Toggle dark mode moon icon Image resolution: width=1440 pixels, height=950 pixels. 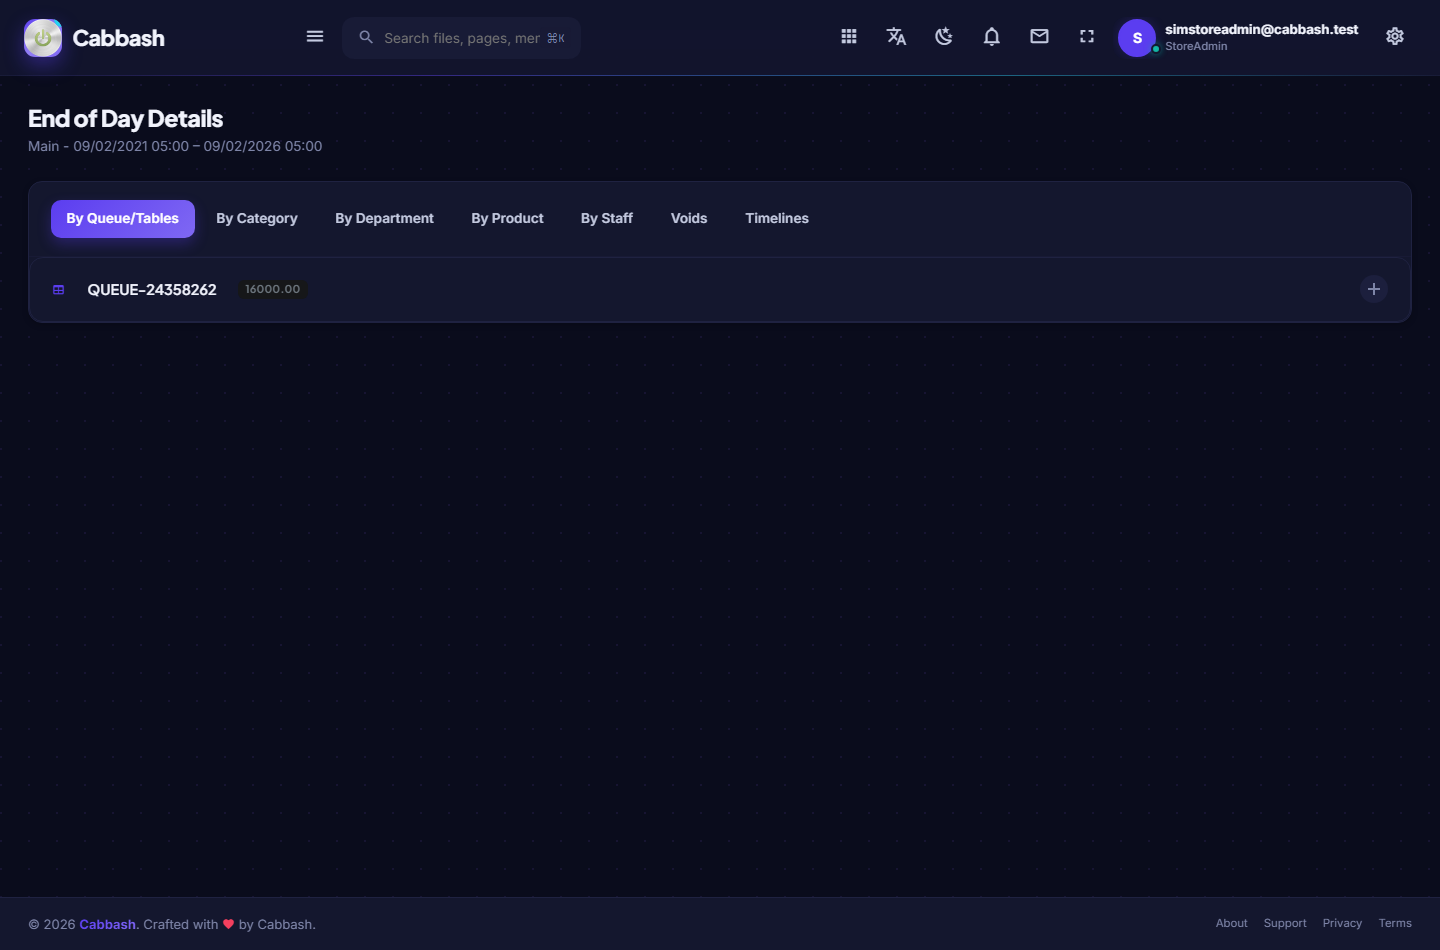click(x=944, y=37)
